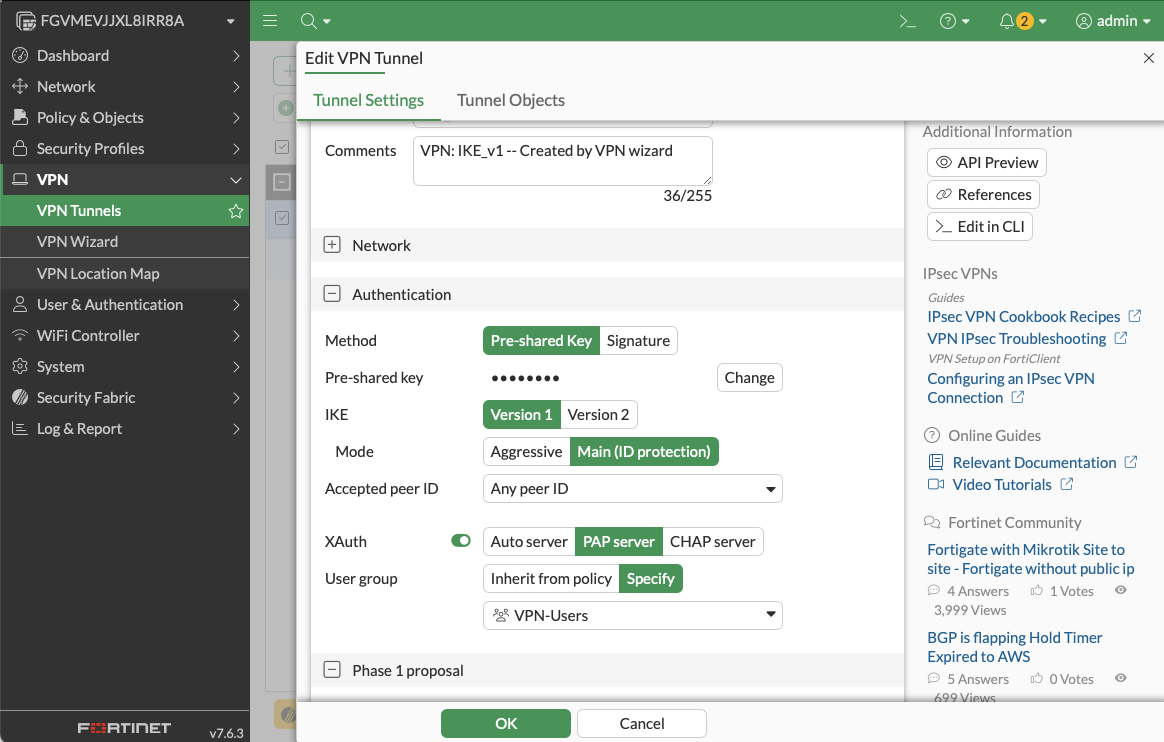Open Relevant Documentation link
This screenshot has width=1164, height=742.
click(1035, 463)
